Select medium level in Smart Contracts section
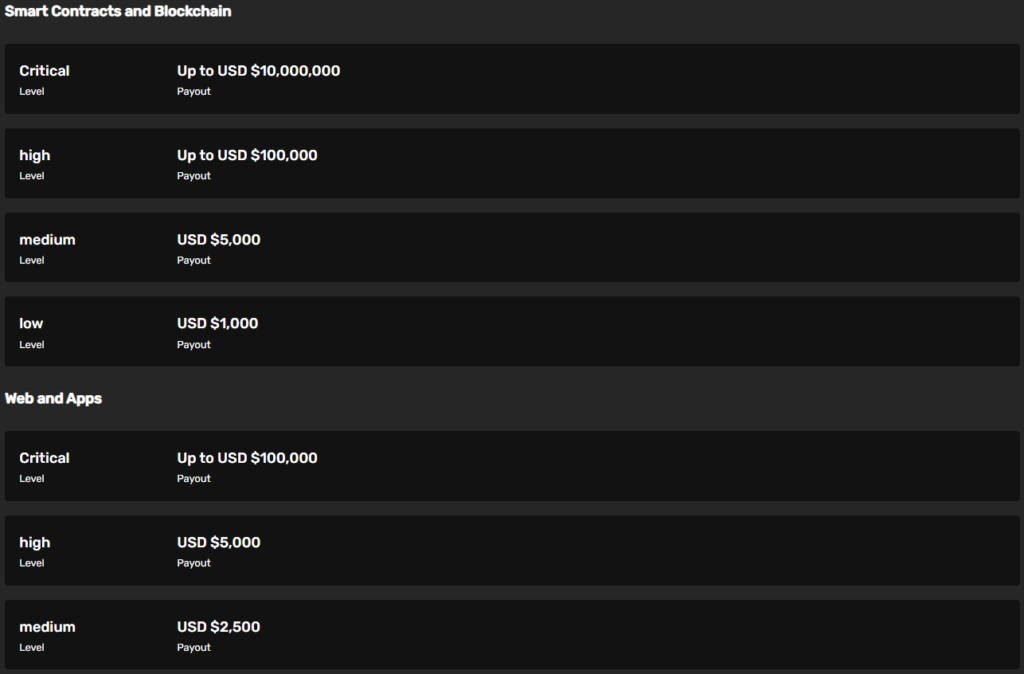 click(47, 240)
